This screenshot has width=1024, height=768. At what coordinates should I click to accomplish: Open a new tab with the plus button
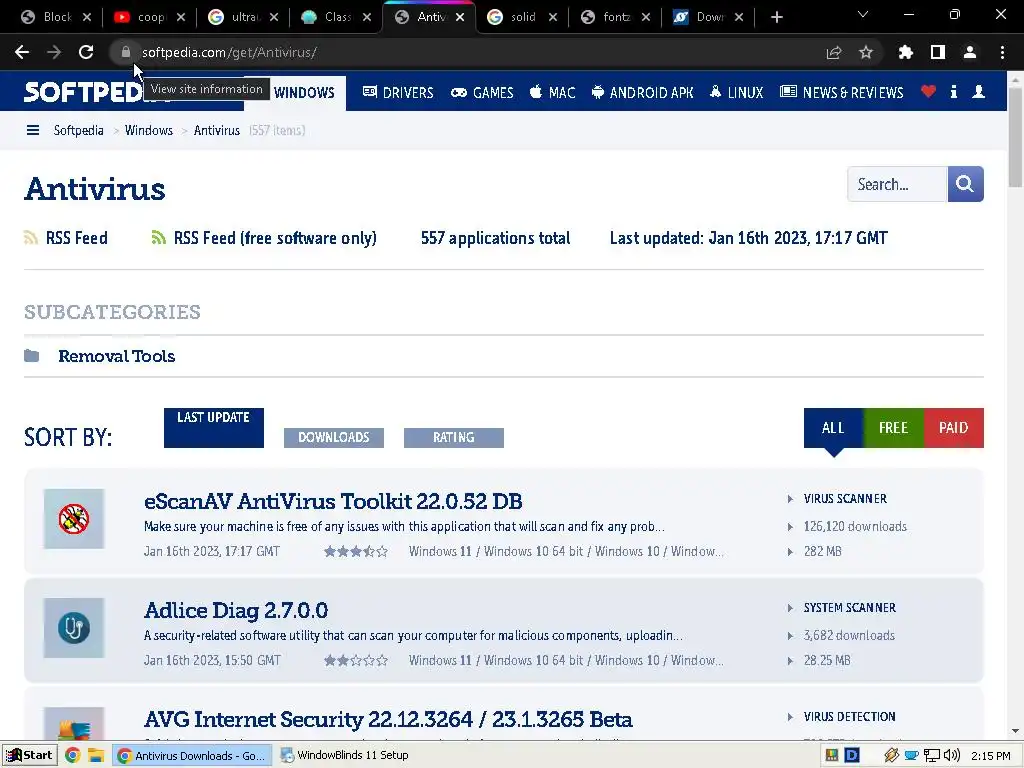[x=776, y=17]
